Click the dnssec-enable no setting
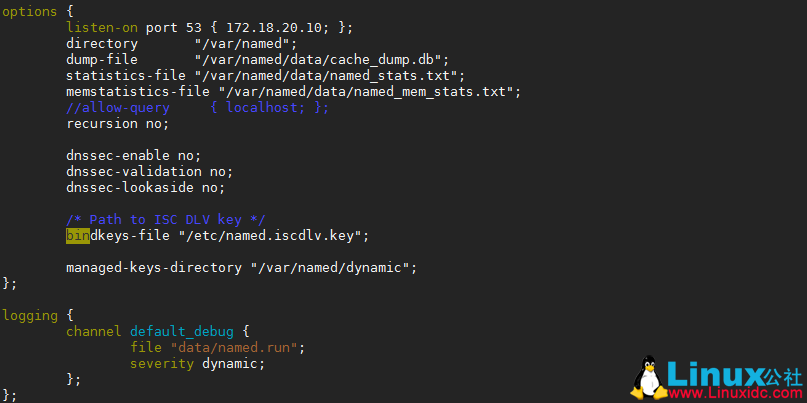 click(133, 156)
